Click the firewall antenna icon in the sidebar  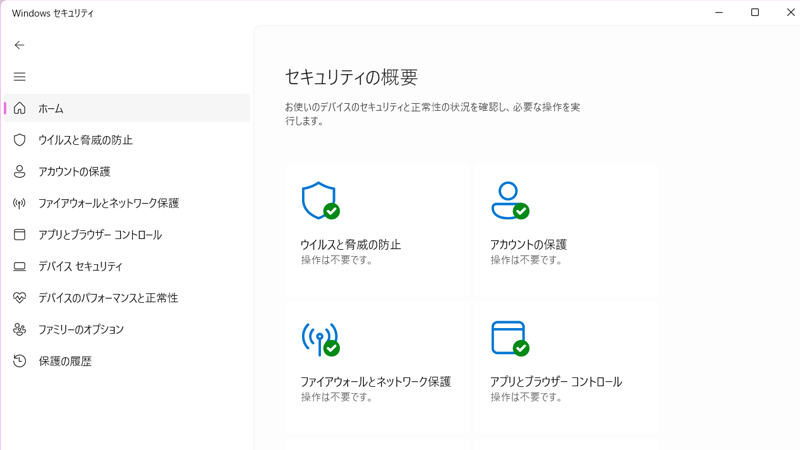coord(19,203)
